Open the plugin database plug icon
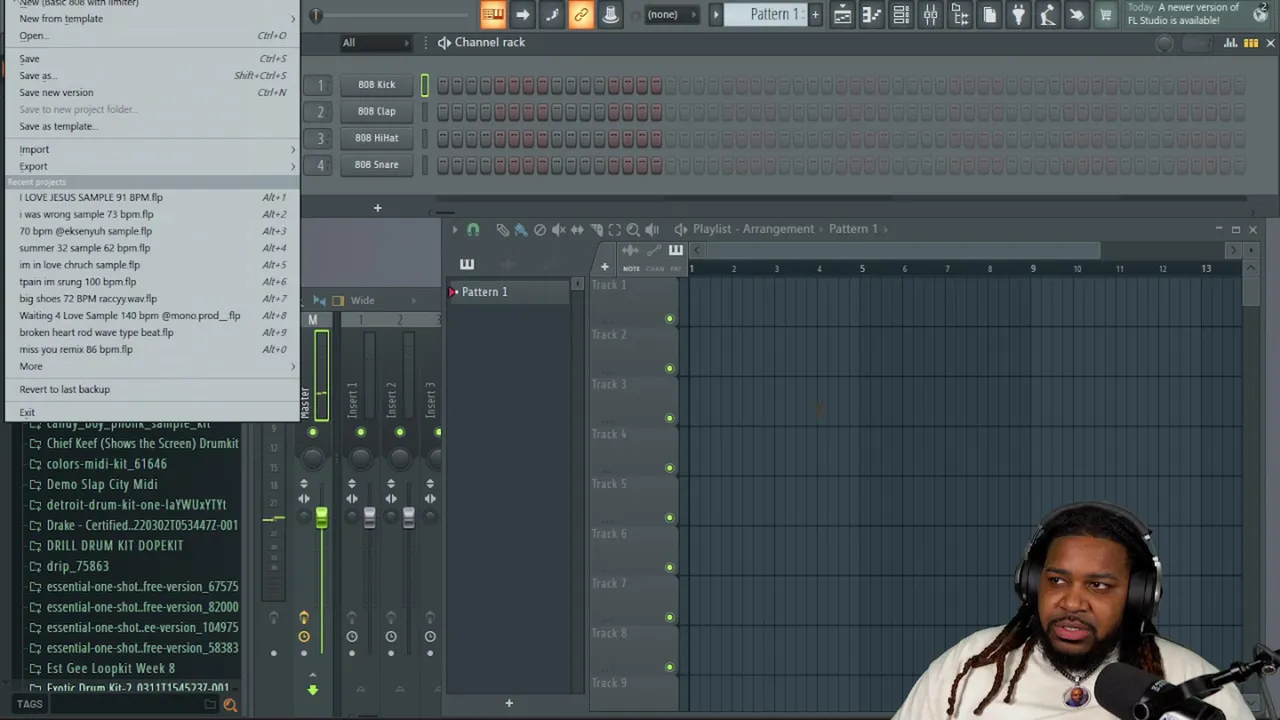The image size is (1280, 720). pos(1018,14)
